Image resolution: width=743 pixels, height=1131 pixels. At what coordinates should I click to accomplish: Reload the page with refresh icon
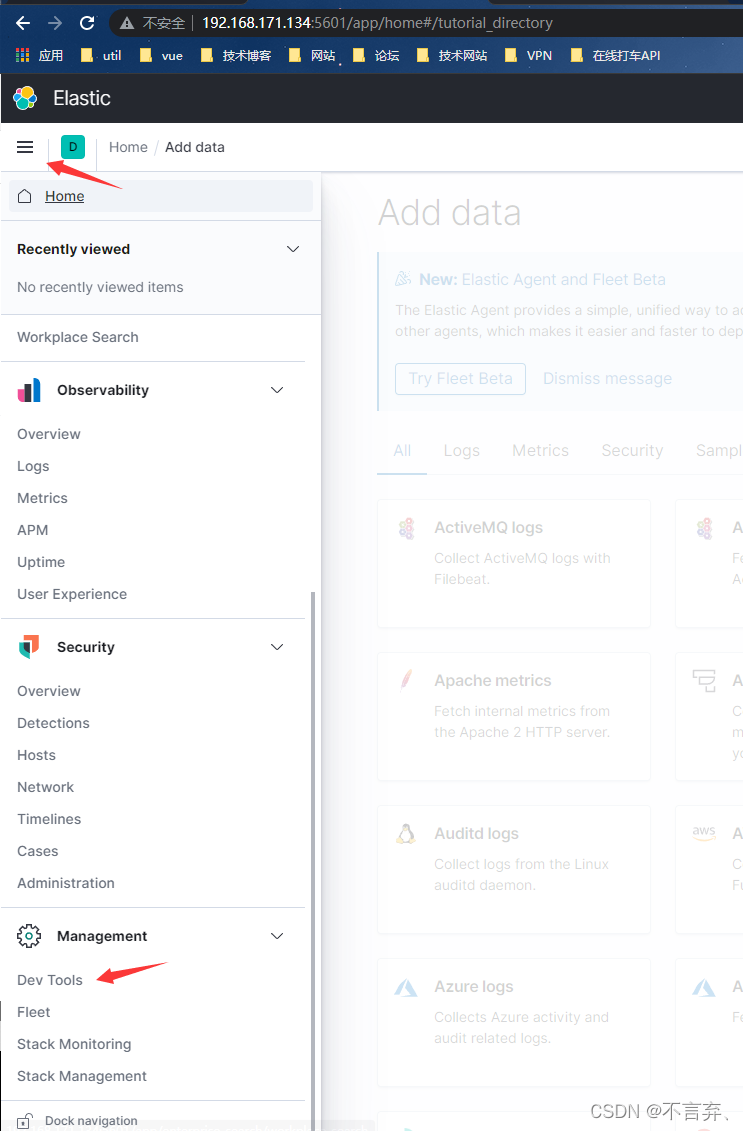click(87, 23)
